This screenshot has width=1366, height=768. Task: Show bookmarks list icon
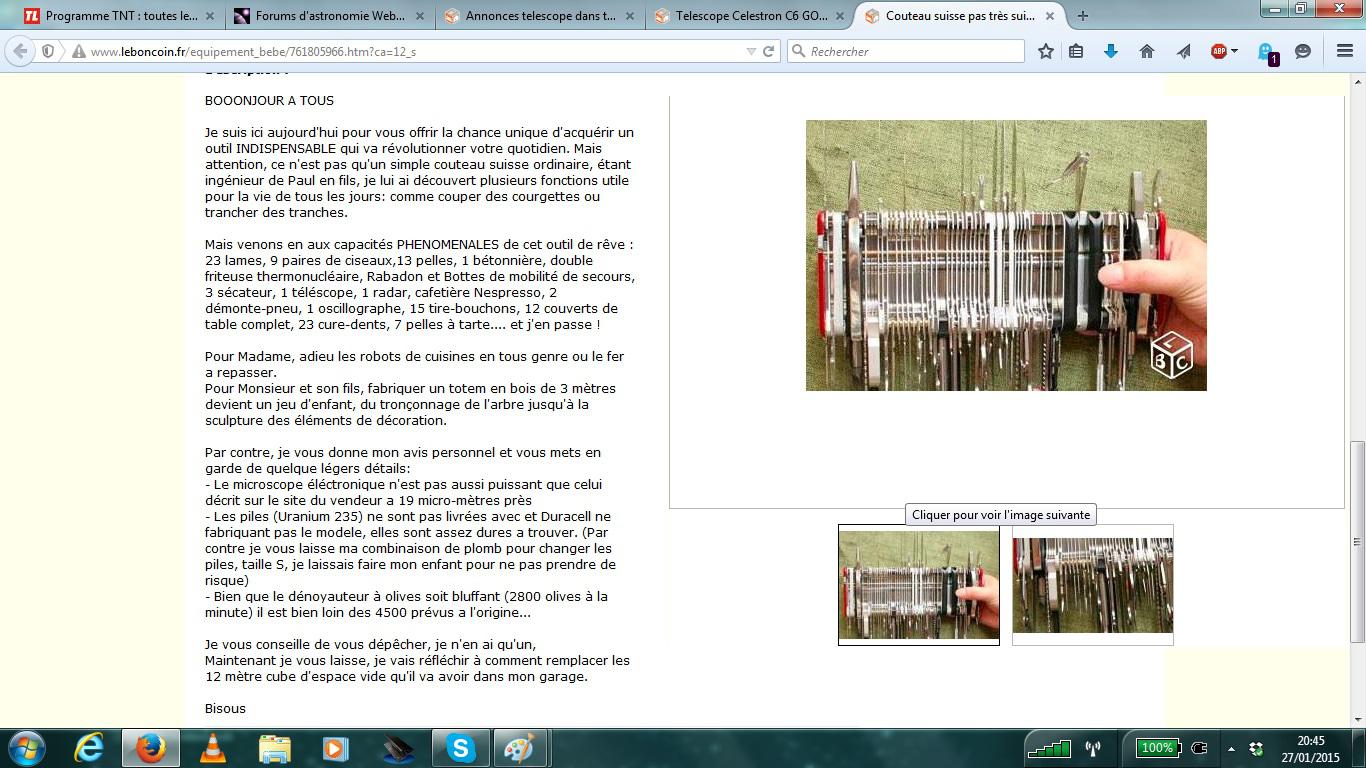click(x=1076, y=51)
